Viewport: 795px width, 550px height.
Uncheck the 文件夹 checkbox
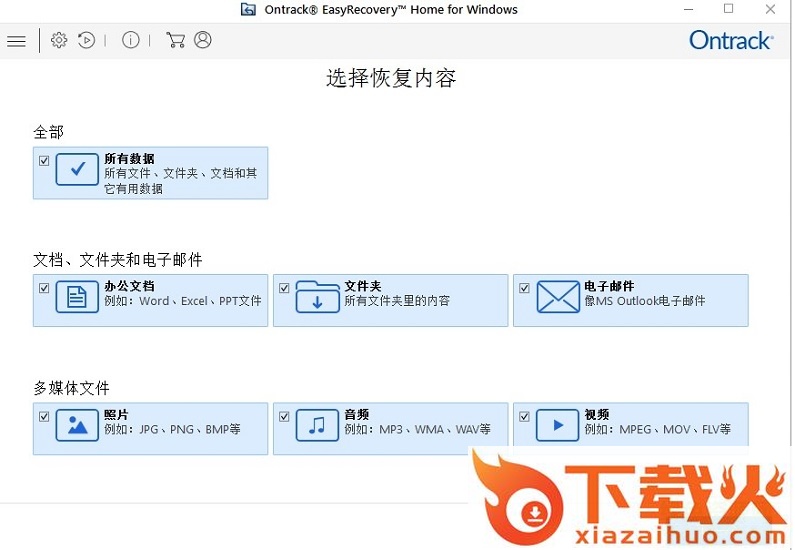pos(284,288)
